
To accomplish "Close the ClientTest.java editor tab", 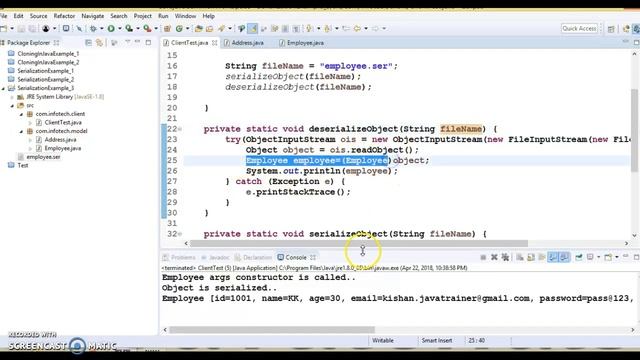I will [x=215, y=42].
